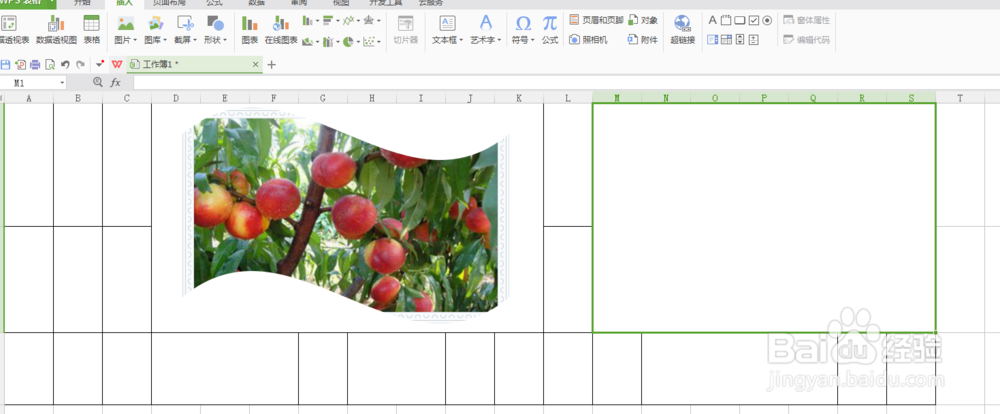Insert a list box form control
Screen dimensions: 1000x414
(x=713, y=40)
